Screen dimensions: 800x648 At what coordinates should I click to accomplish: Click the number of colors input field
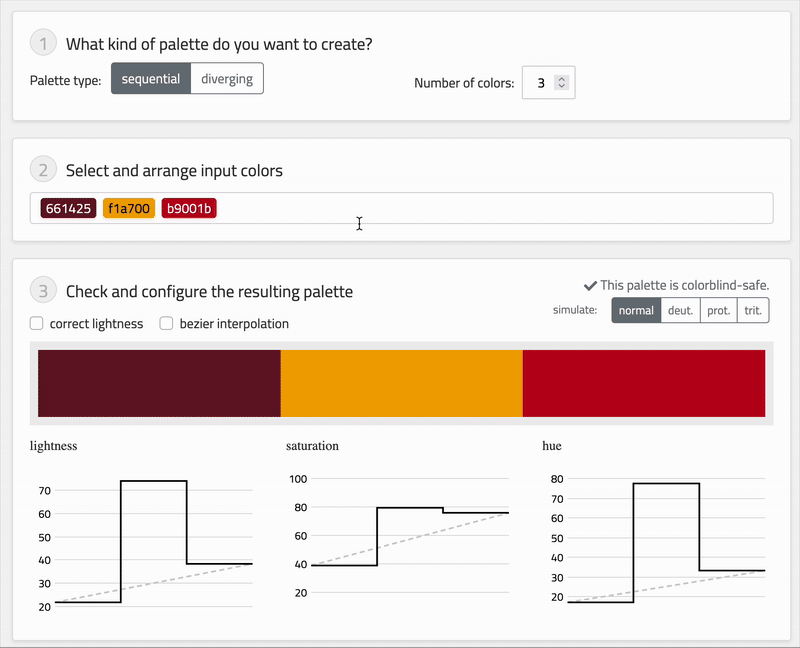(540, 83)
